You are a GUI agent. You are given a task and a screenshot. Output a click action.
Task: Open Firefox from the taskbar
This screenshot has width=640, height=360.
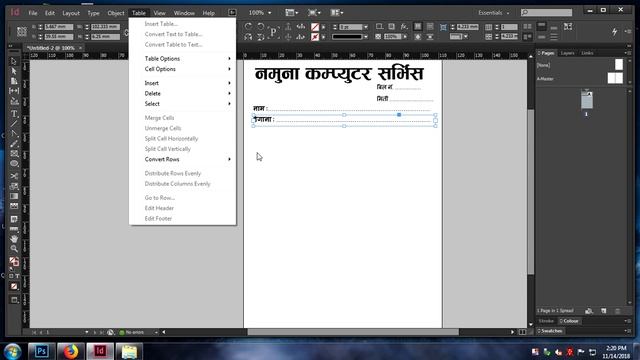[71, 351]
